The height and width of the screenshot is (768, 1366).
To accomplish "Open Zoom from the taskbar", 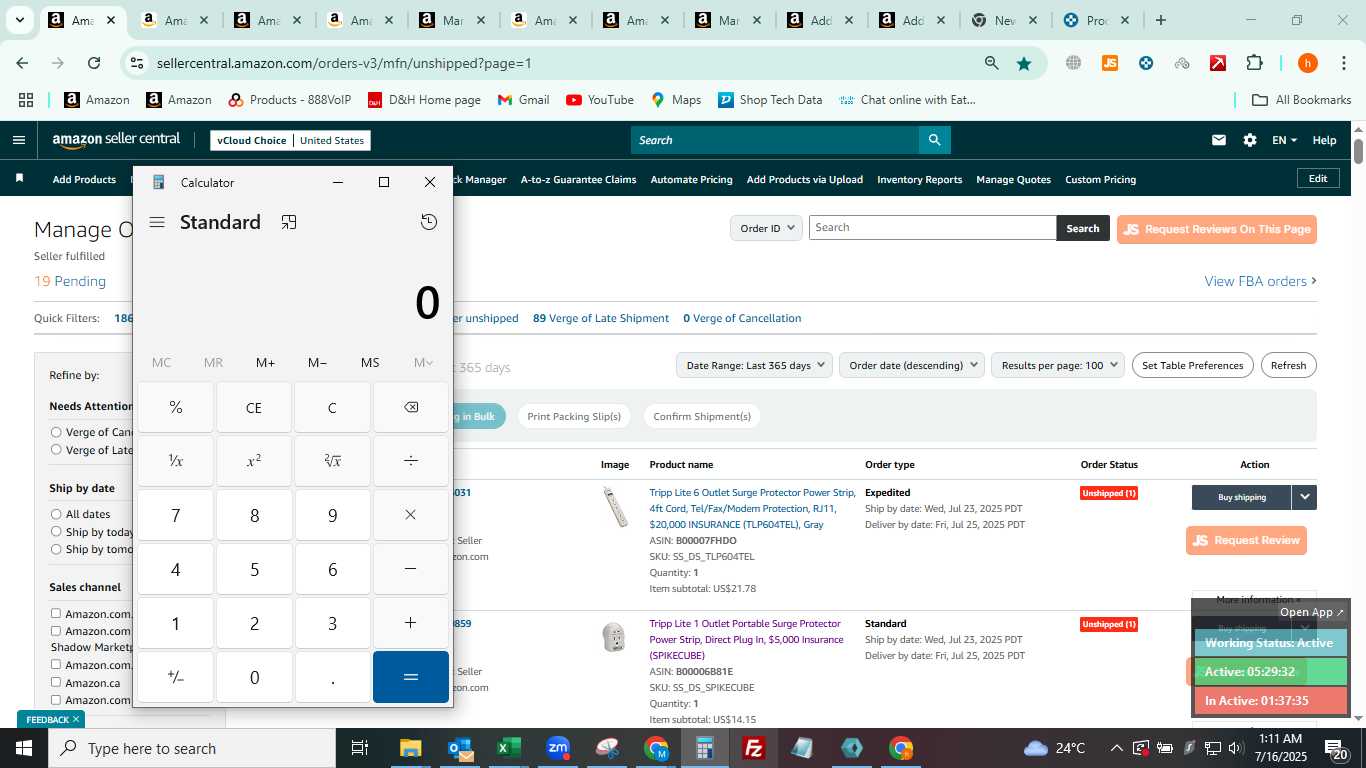I will pos(558,748).
